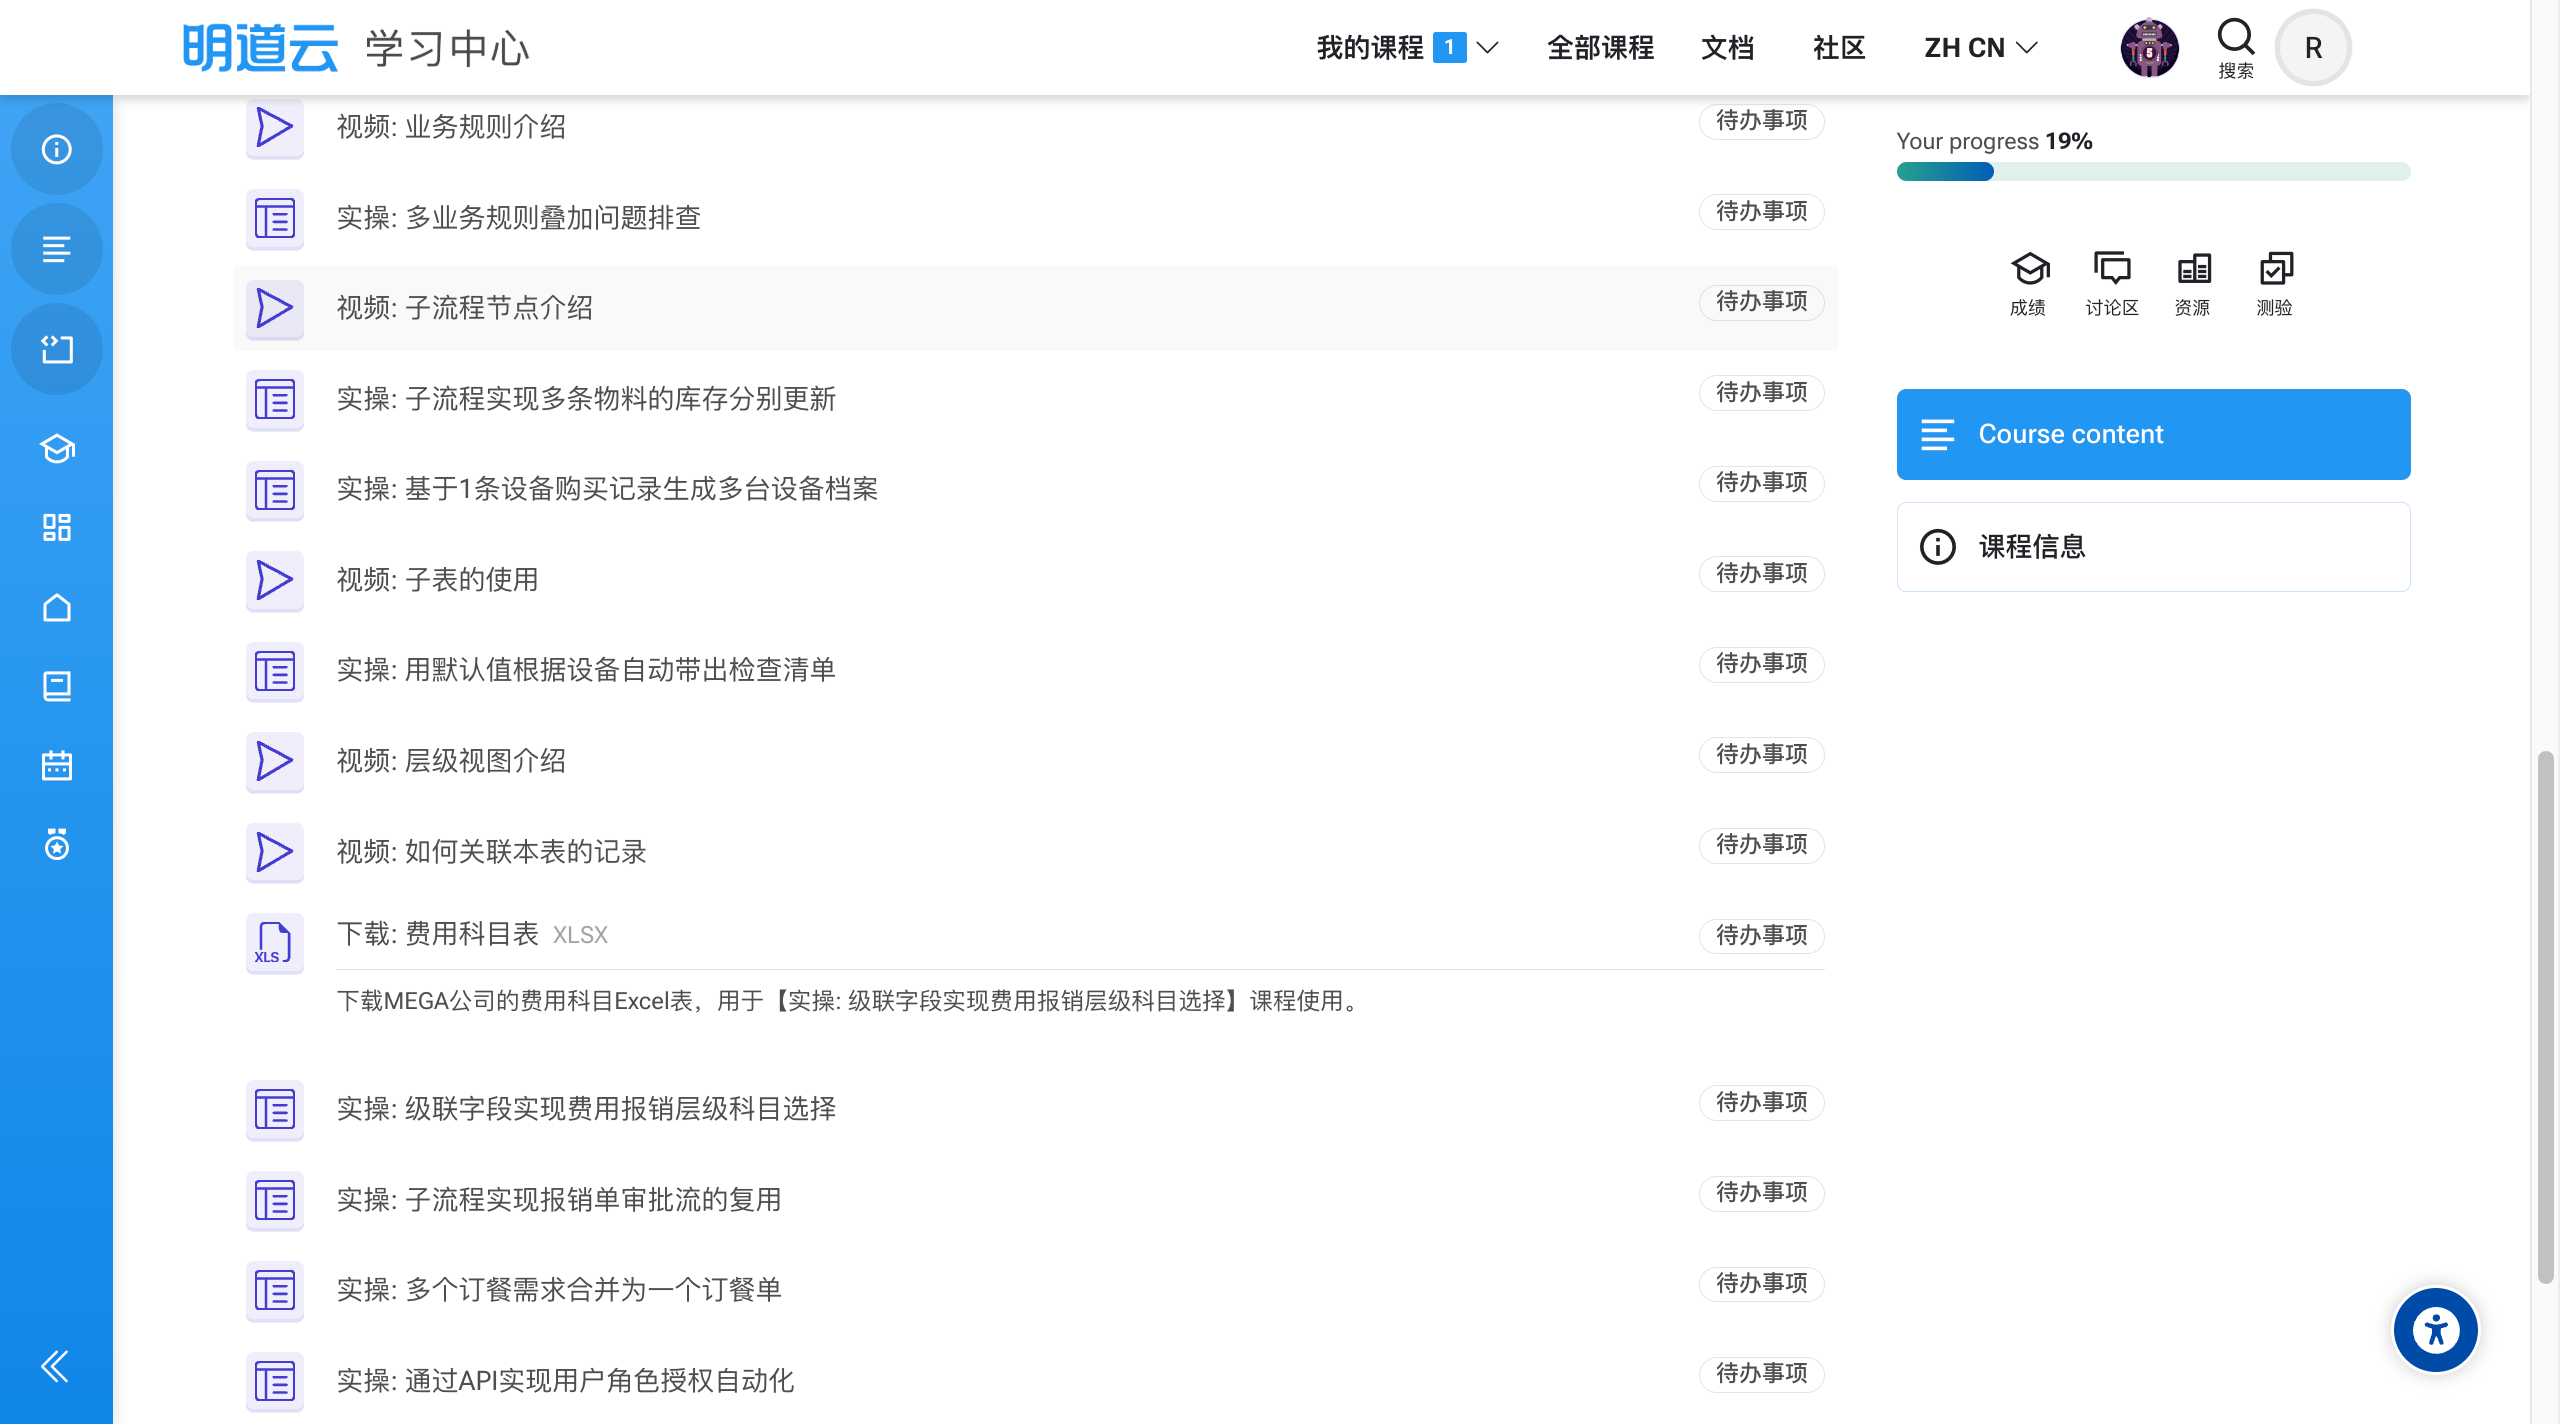
Task: Switch to the 全部课程 menu item
Action: (x=1599, y=47)
